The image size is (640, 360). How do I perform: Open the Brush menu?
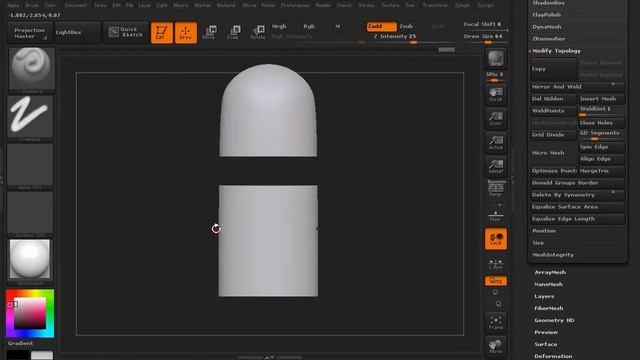pyautogui.click(x=32, y=5)
